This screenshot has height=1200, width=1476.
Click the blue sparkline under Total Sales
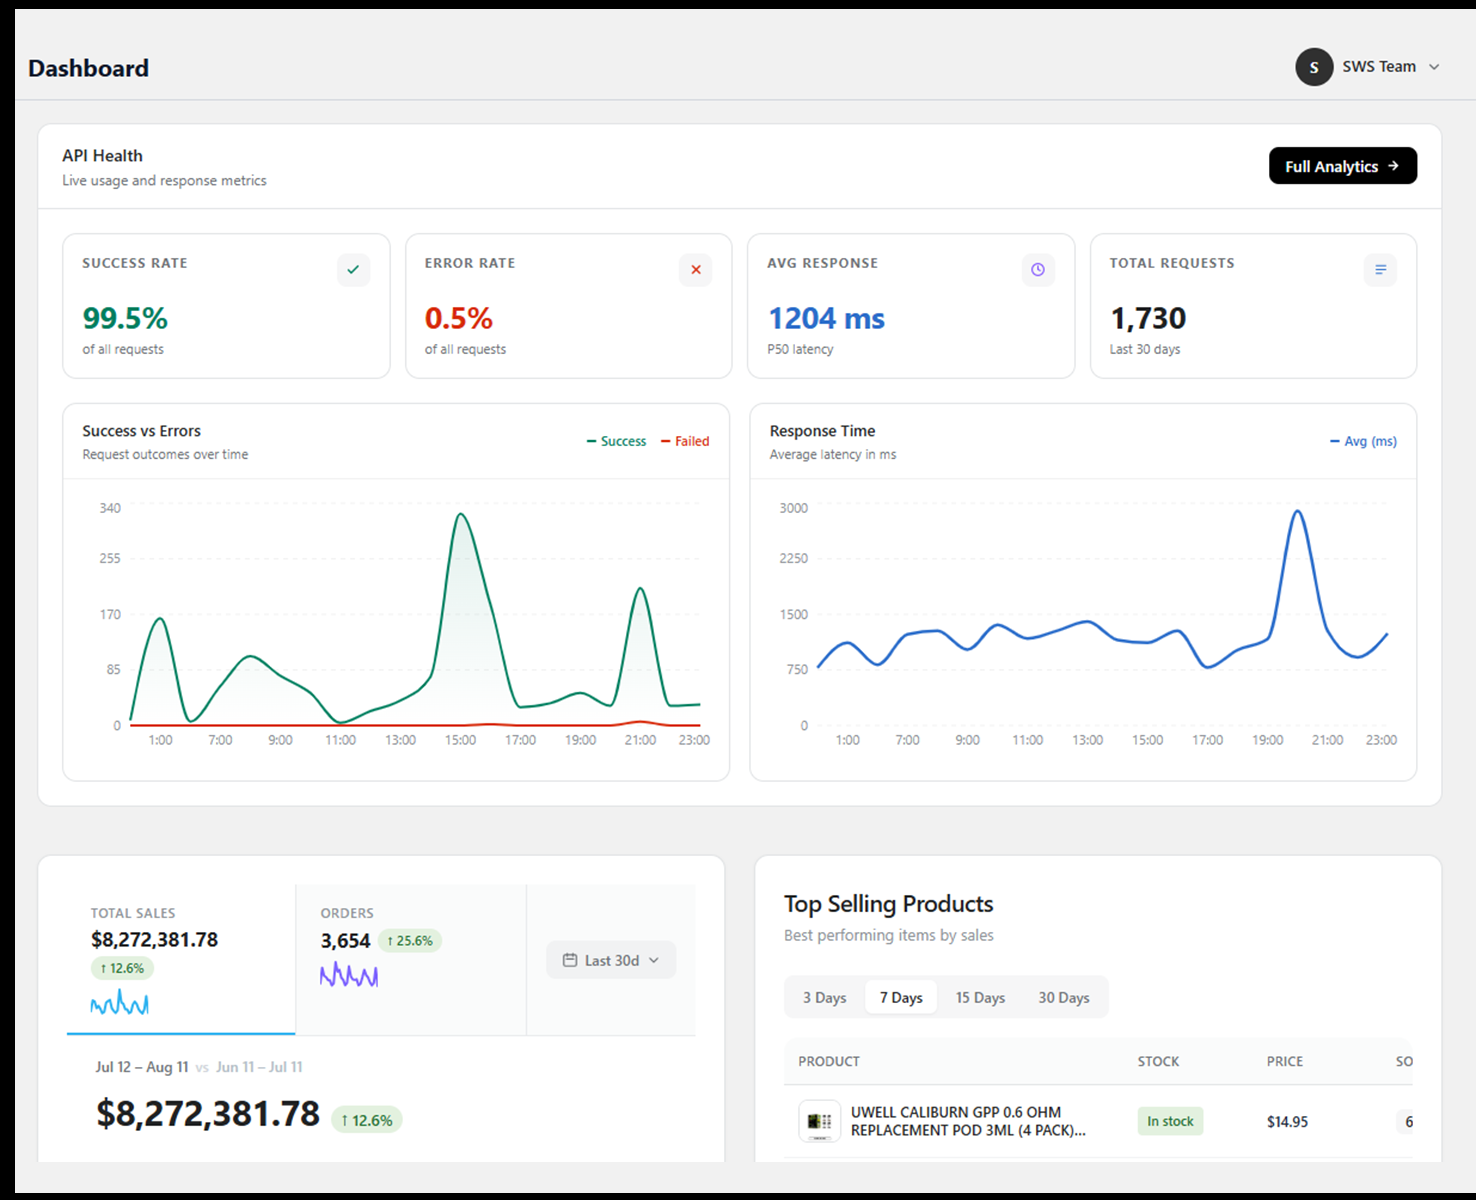(x=120, y=1003)
